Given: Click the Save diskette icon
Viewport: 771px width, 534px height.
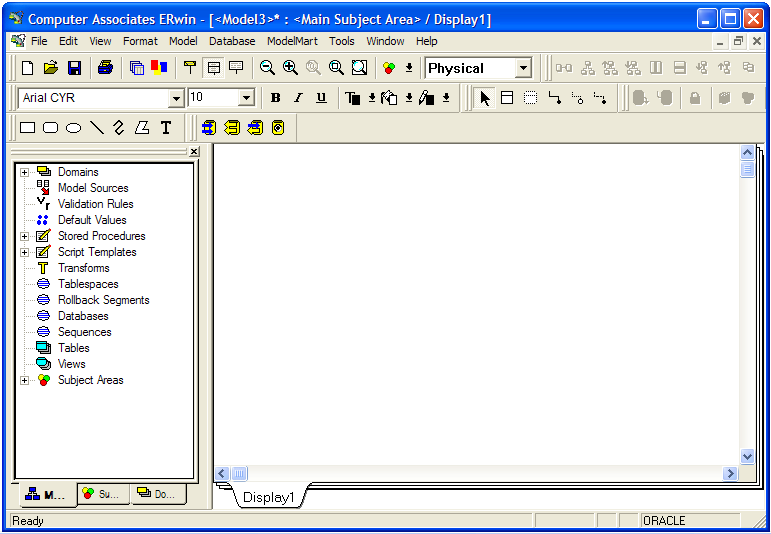Looking at the screenshot, I should pyautogui.click(x=74, y=68).
